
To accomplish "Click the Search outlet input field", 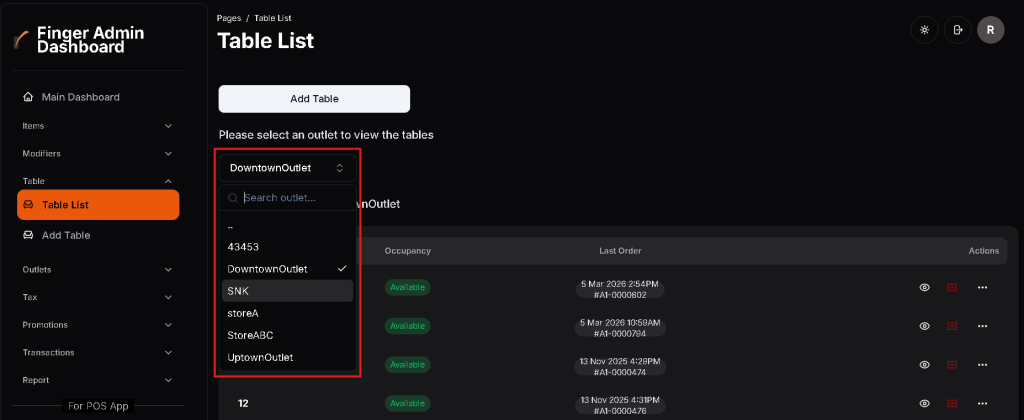I will point(295,198).
